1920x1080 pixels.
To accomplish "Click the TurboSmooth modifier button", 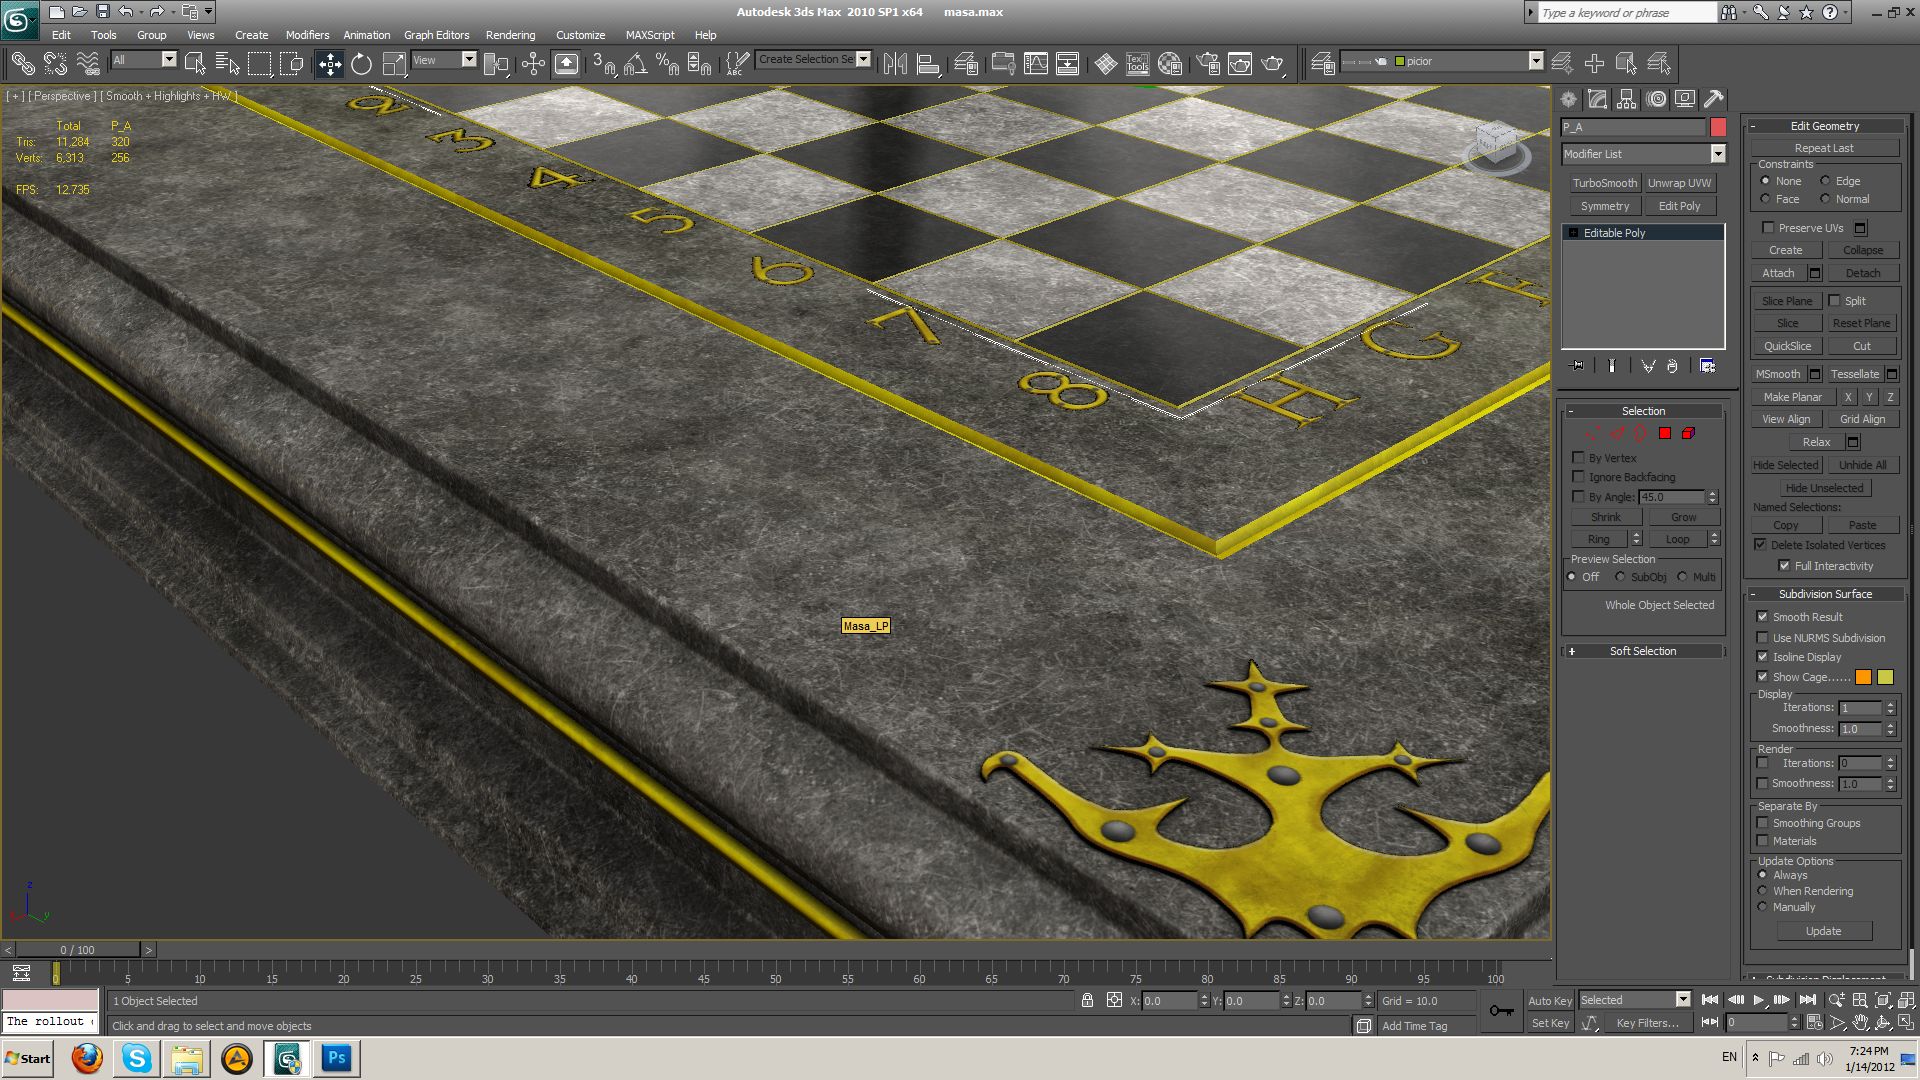I will (x=1604, y=183).
